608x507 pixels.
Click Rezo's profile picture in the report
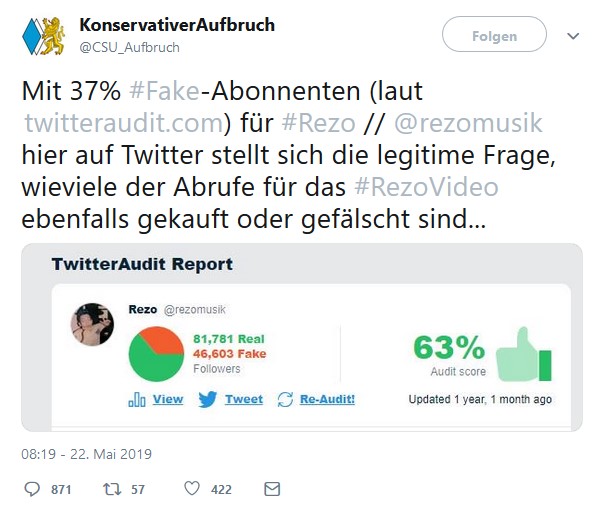tap(92, 324)
